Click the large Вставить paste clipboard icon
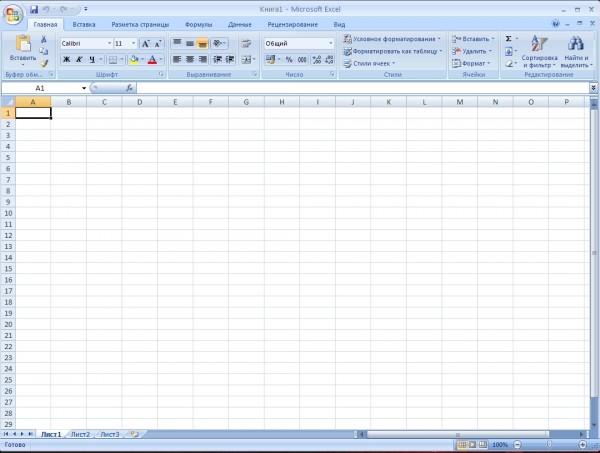The image size is (600, 453). click(23, 43)
